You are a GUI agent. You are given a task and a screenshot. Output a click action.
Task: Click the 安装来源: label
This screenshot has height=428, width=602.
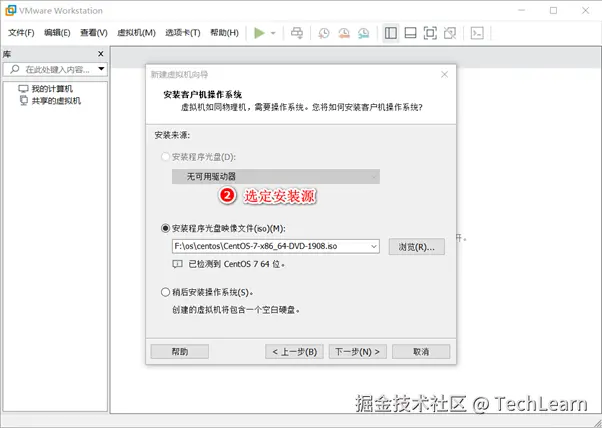pyautogui.click(x=172, y=135)
